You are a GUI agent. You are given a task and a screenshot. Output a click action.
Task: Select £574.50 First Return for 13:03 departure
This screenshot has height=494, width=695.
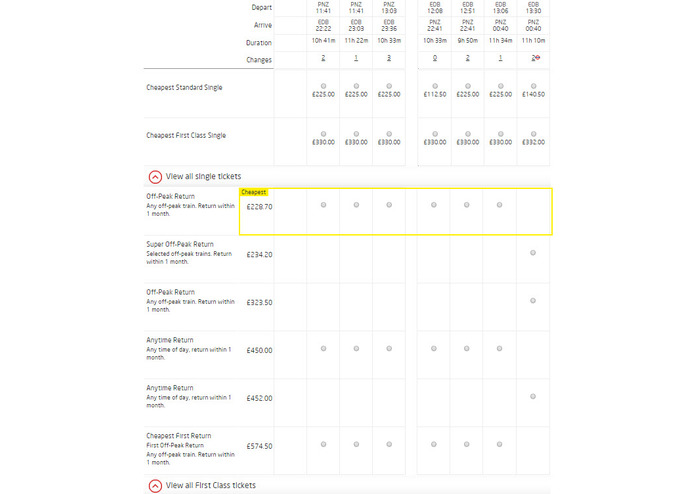tap(389, 444)
